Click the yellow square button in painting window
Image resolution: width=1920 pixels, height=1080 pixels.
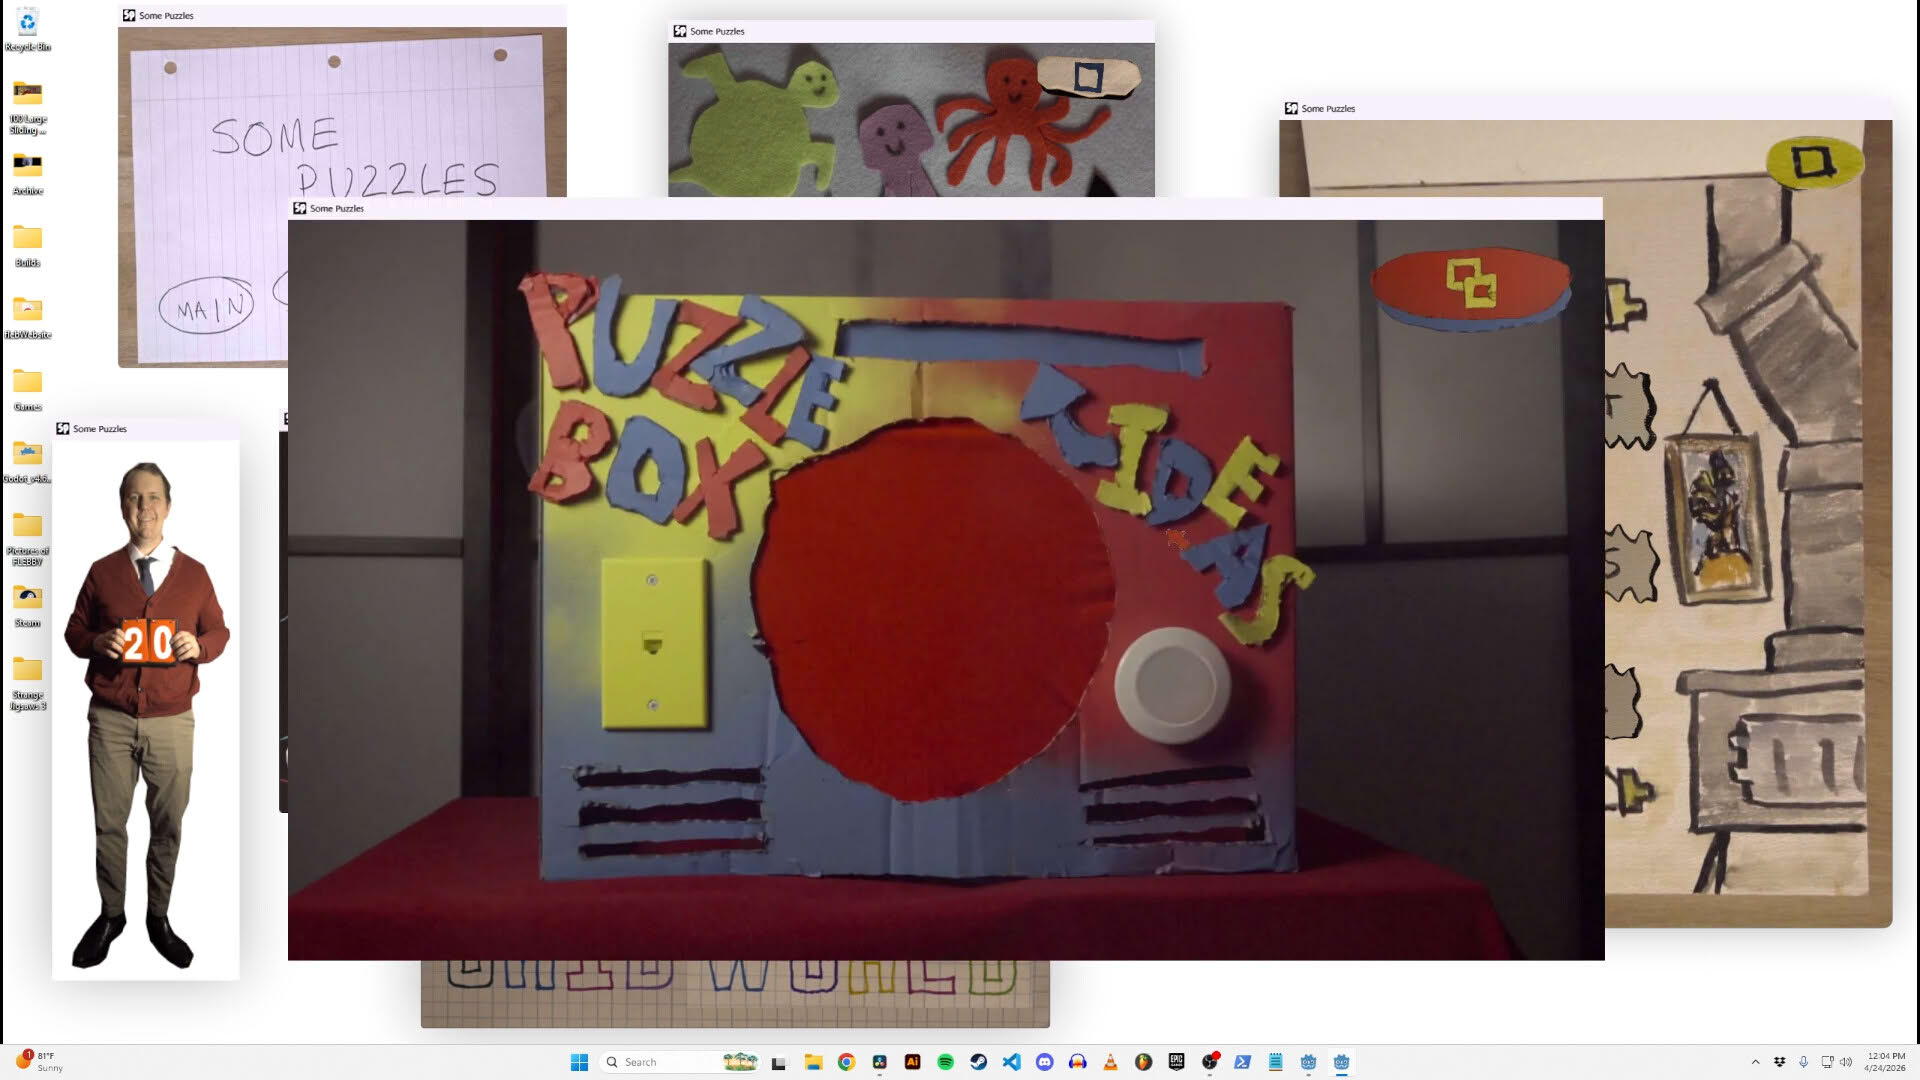[1815, 162]
